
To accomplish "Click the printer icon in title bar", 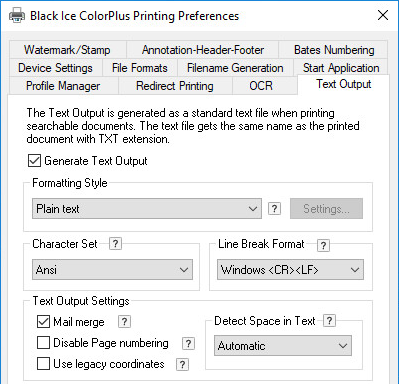I will tap(17, 16).
